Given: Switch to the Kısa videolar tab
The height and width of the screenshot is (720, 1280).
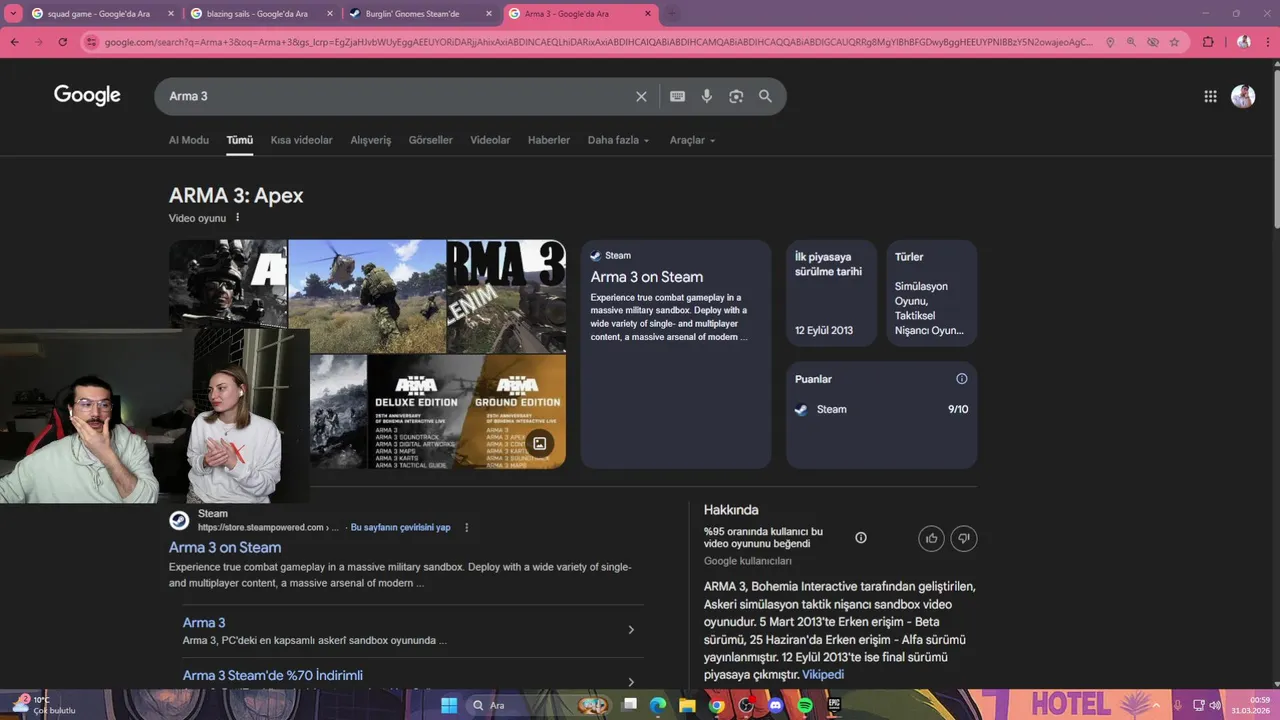Looking at the screenshot, I should [x=301, y=140].
